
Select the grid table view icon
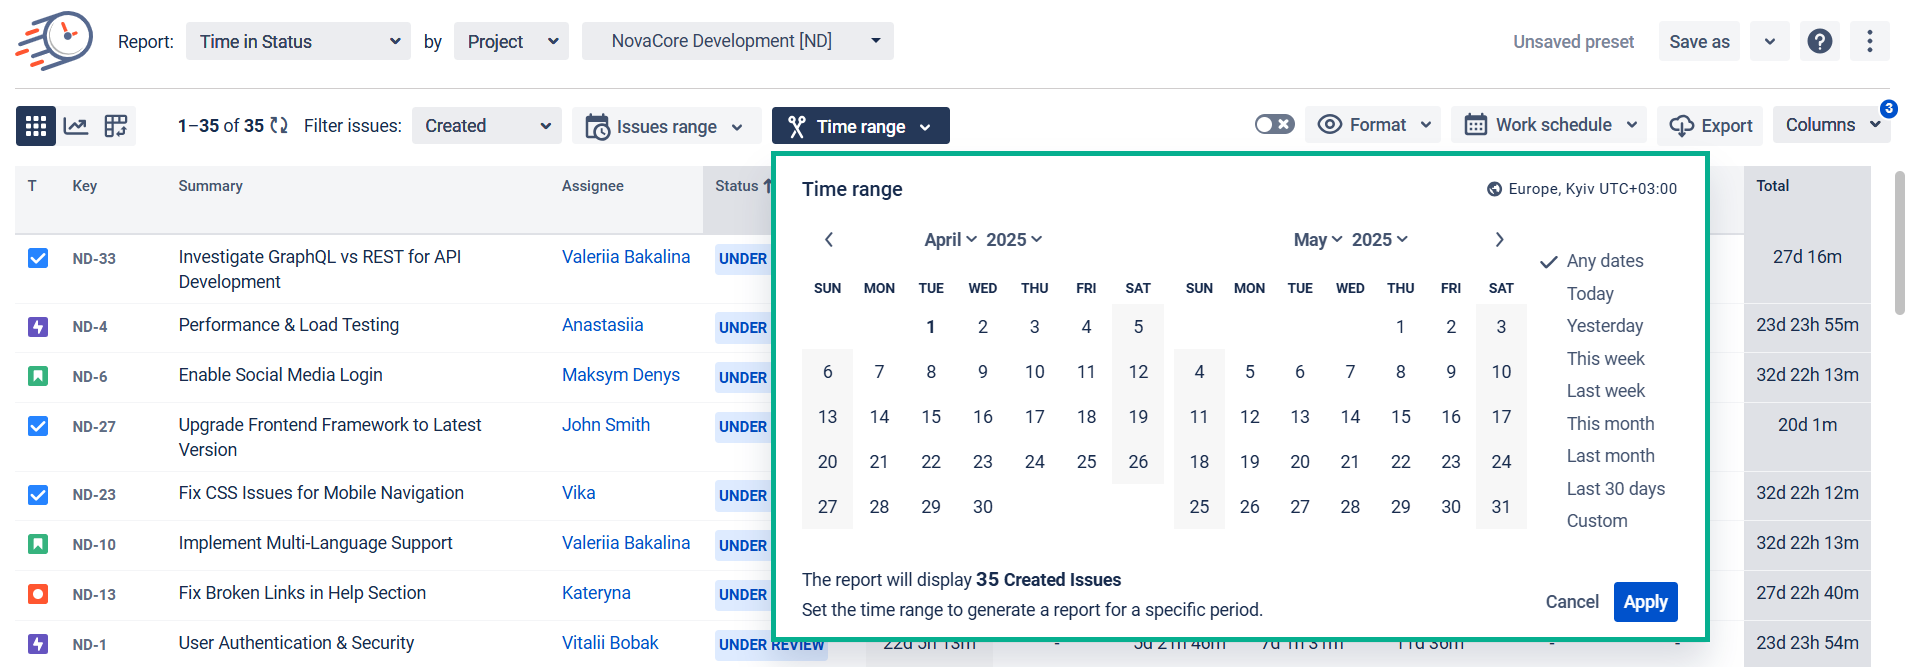36,126
